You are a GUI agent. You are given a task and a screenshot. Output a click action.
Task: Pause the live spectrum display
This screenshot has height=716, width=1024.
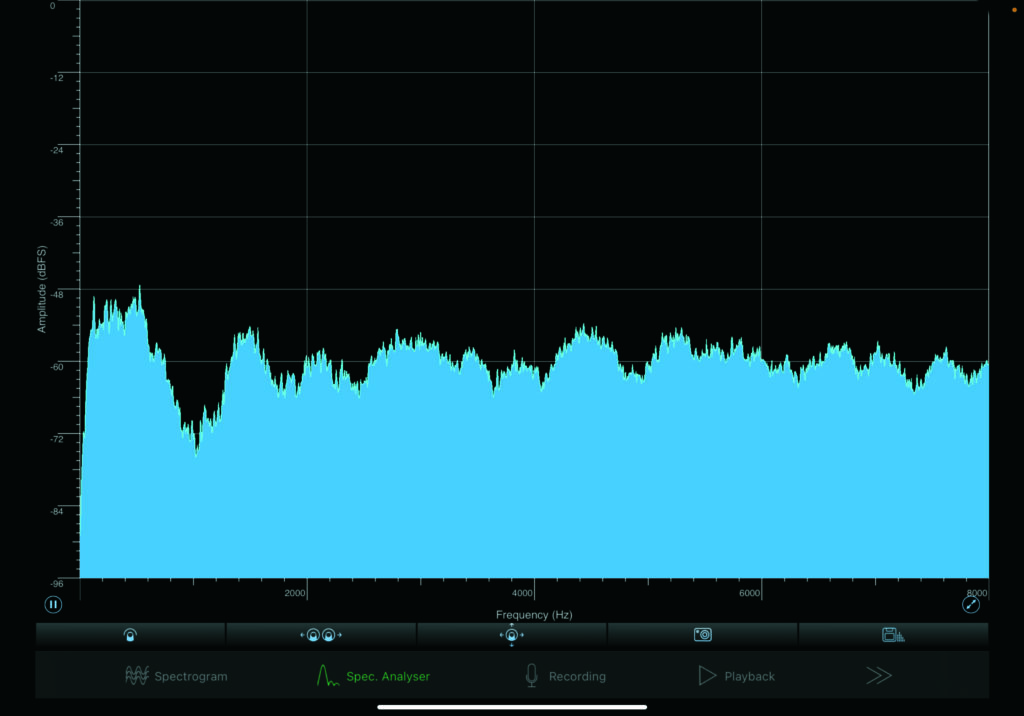click(x=54, y=604)
